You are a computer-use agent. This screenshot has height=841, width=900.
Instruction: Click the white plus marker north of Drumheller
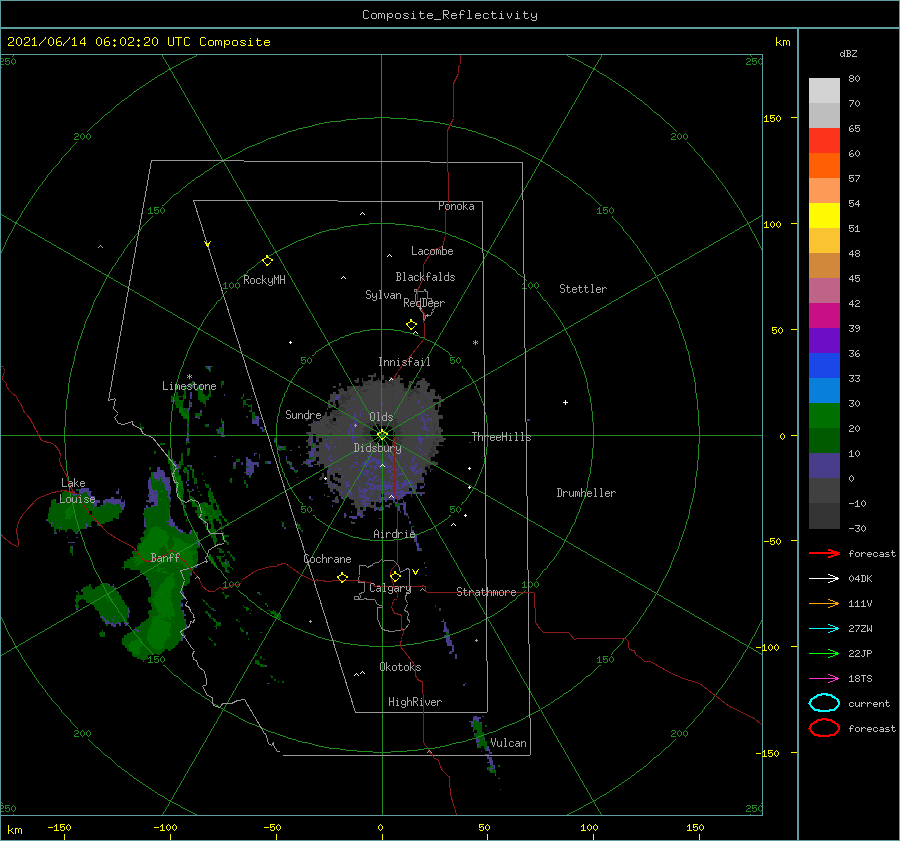[565, 402]
